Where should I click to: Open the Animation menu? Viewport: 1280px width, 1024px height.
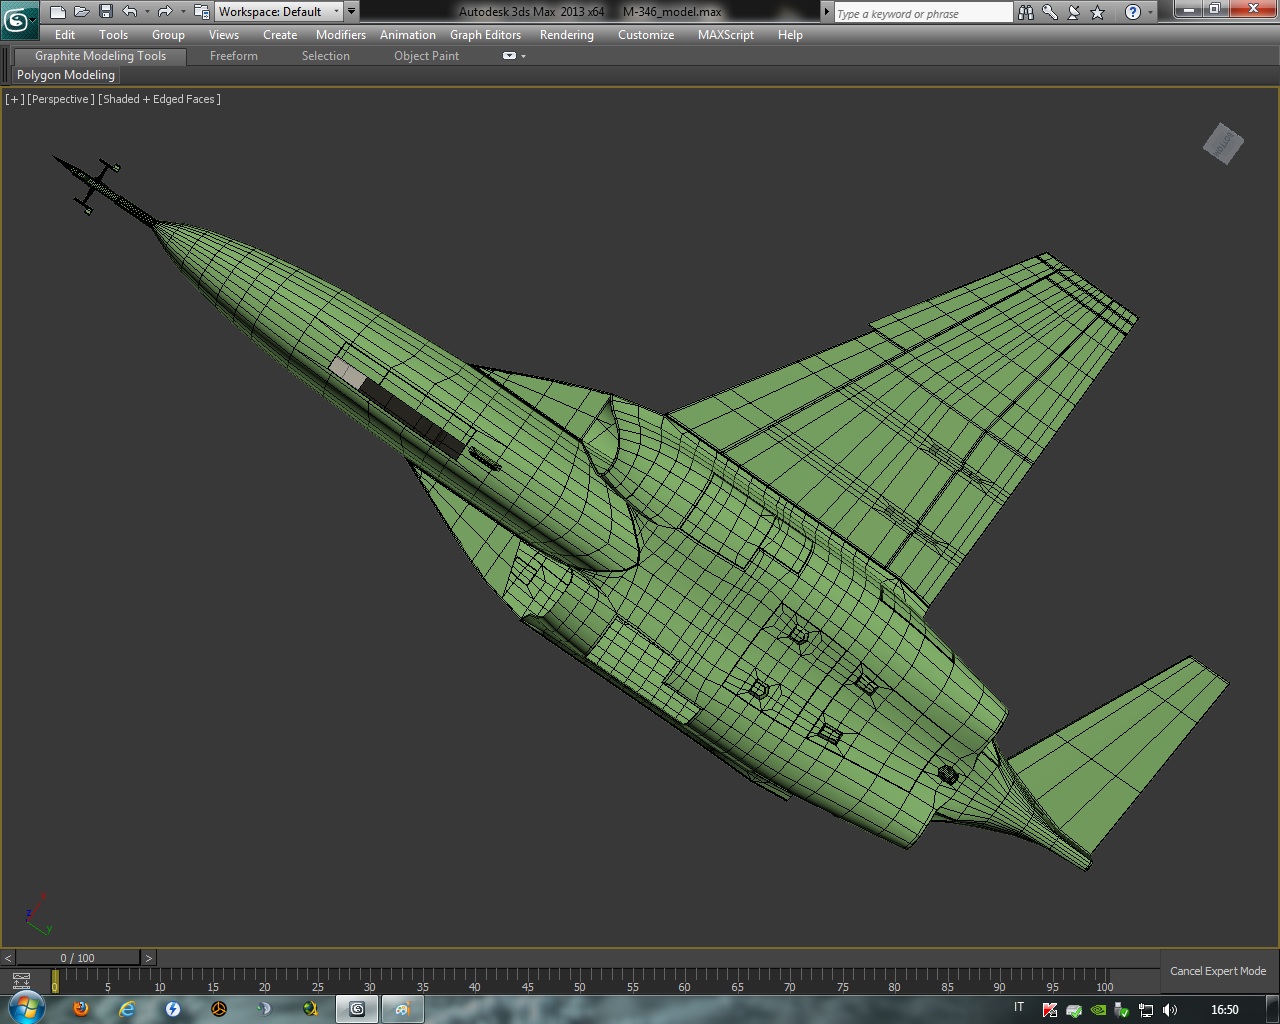tap(408, 35)
